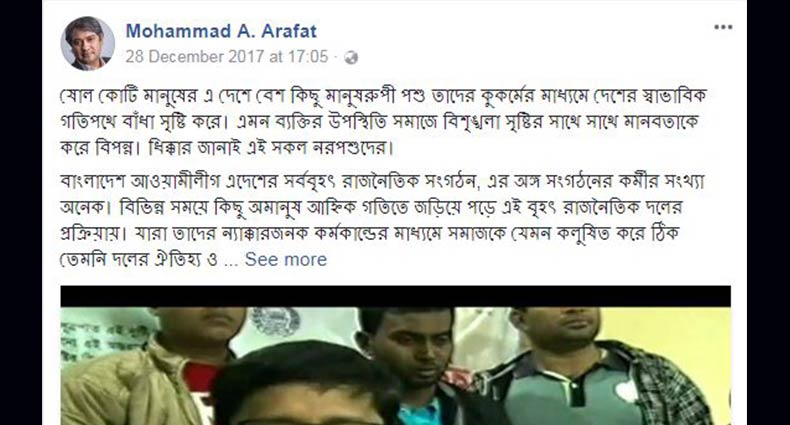Click the globe public audience icon
The image size is (790, 425).
coord(351,57)
